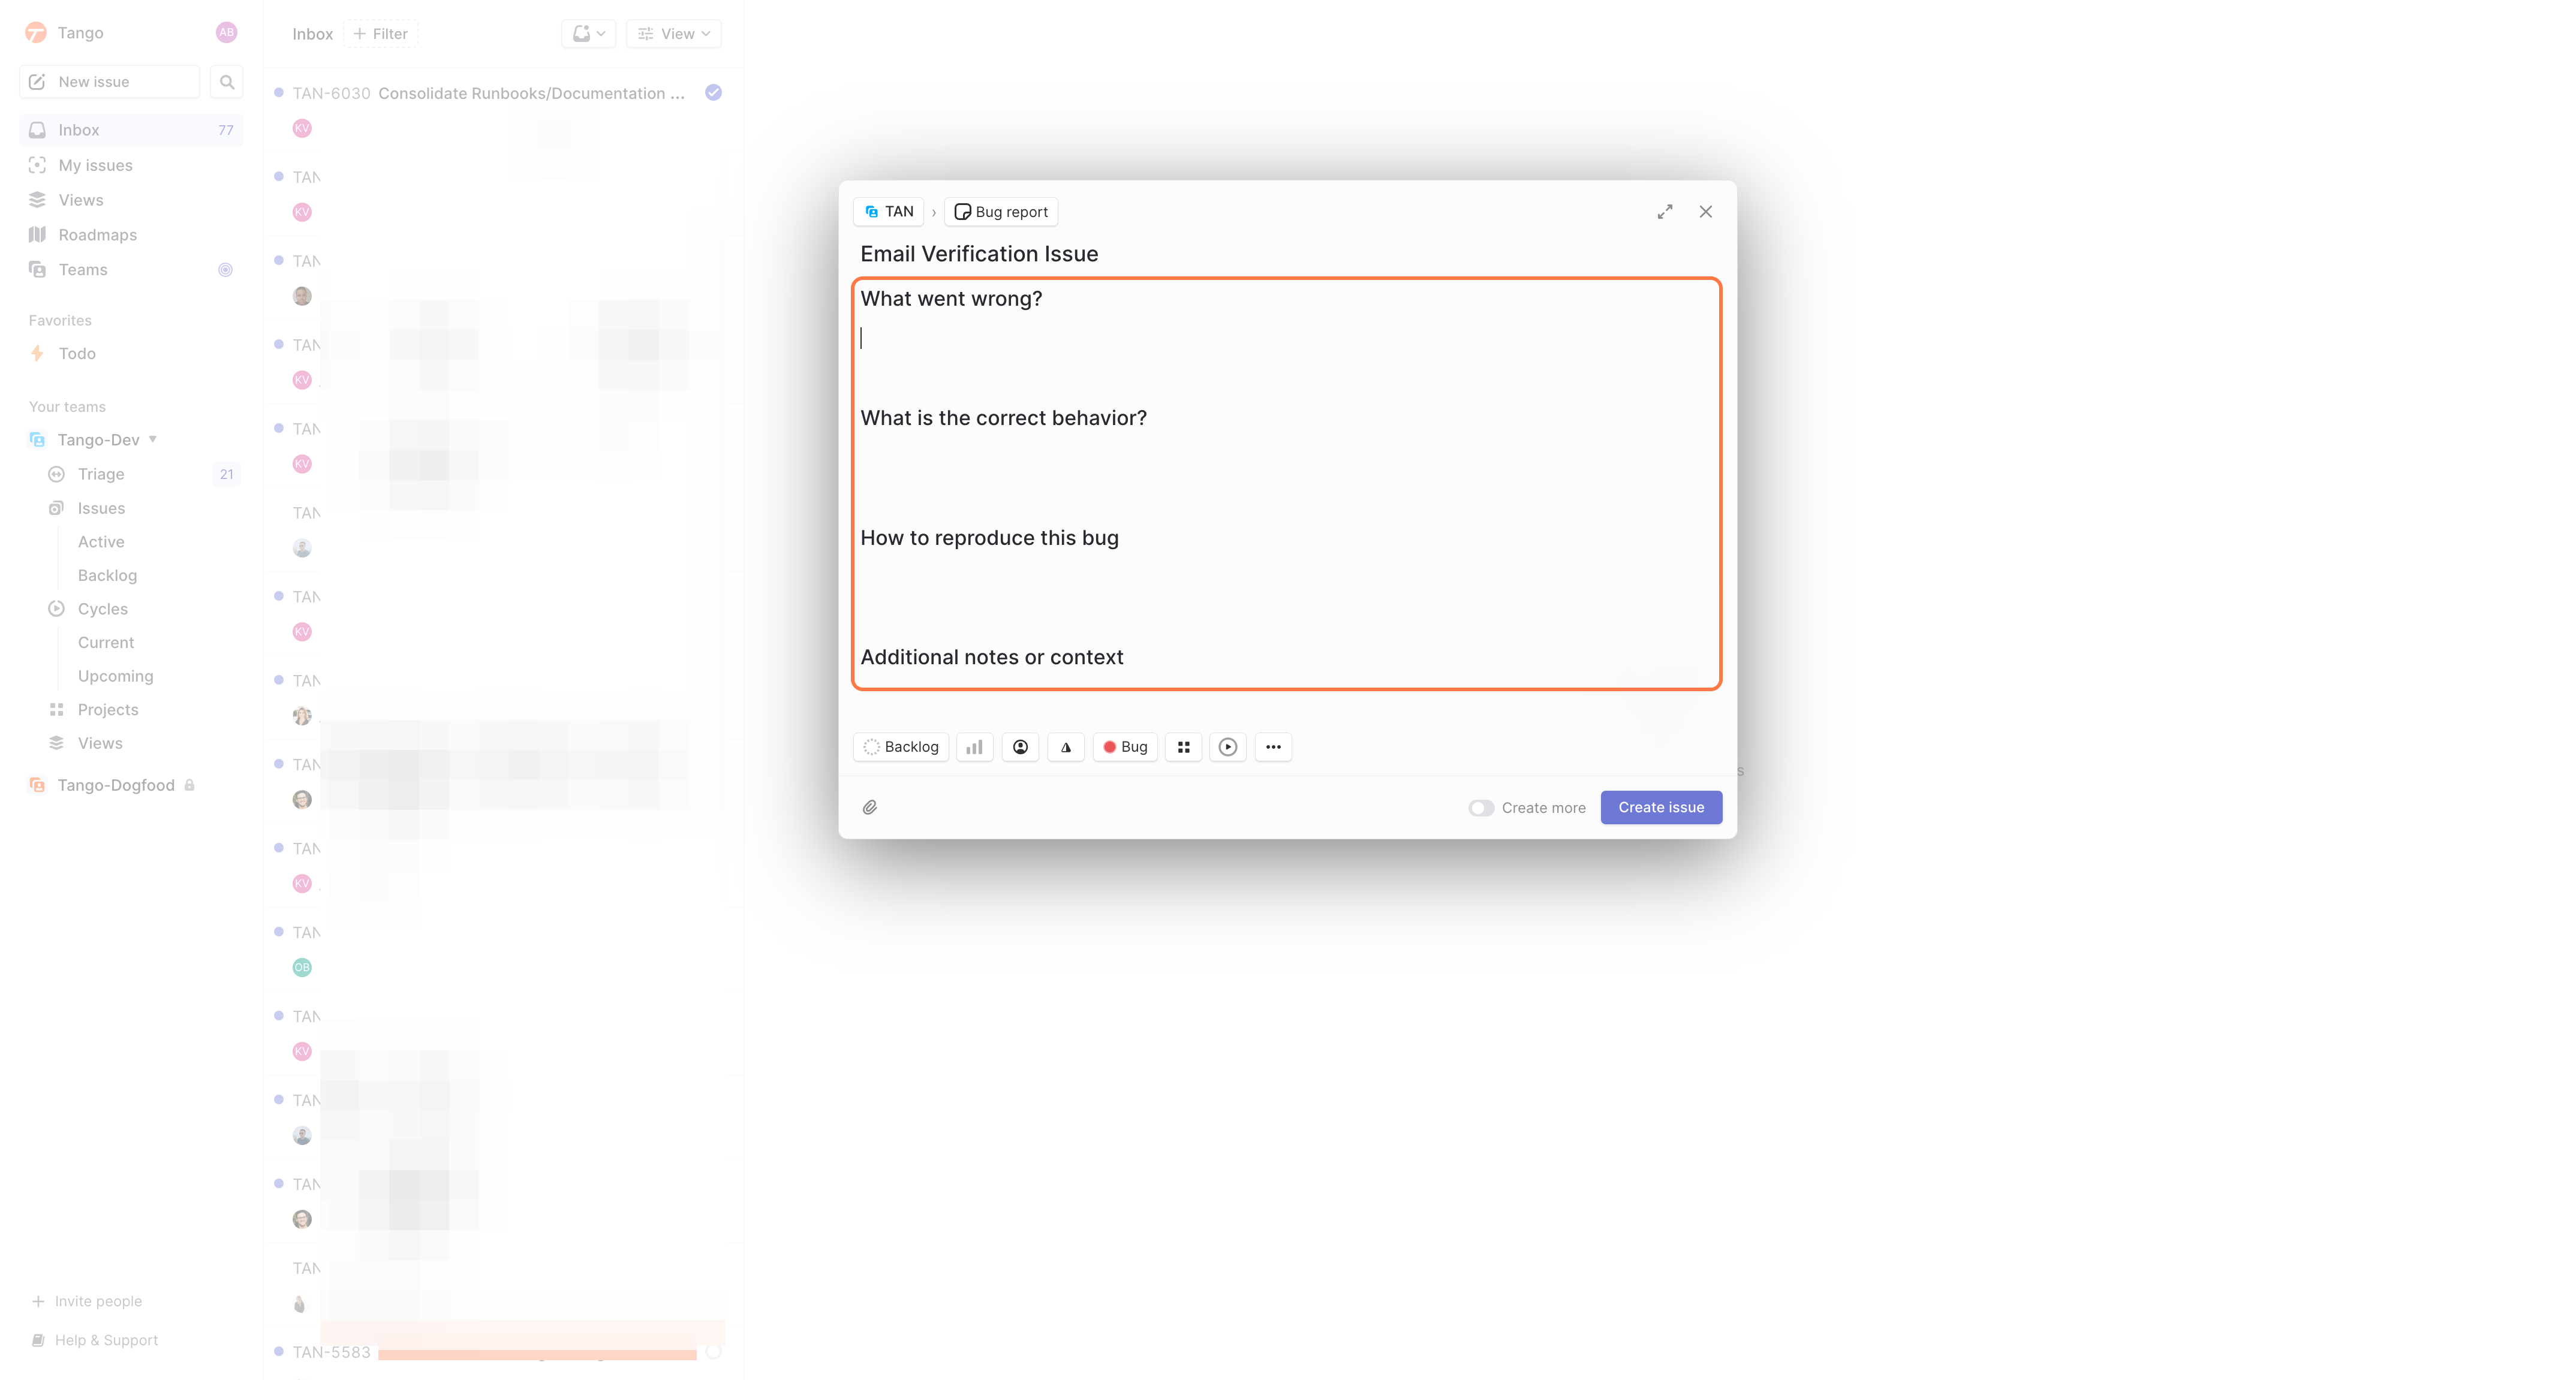Screen dimensions: 2576x1380
Task: Click the AB user avatar
Action: (227, 33)
